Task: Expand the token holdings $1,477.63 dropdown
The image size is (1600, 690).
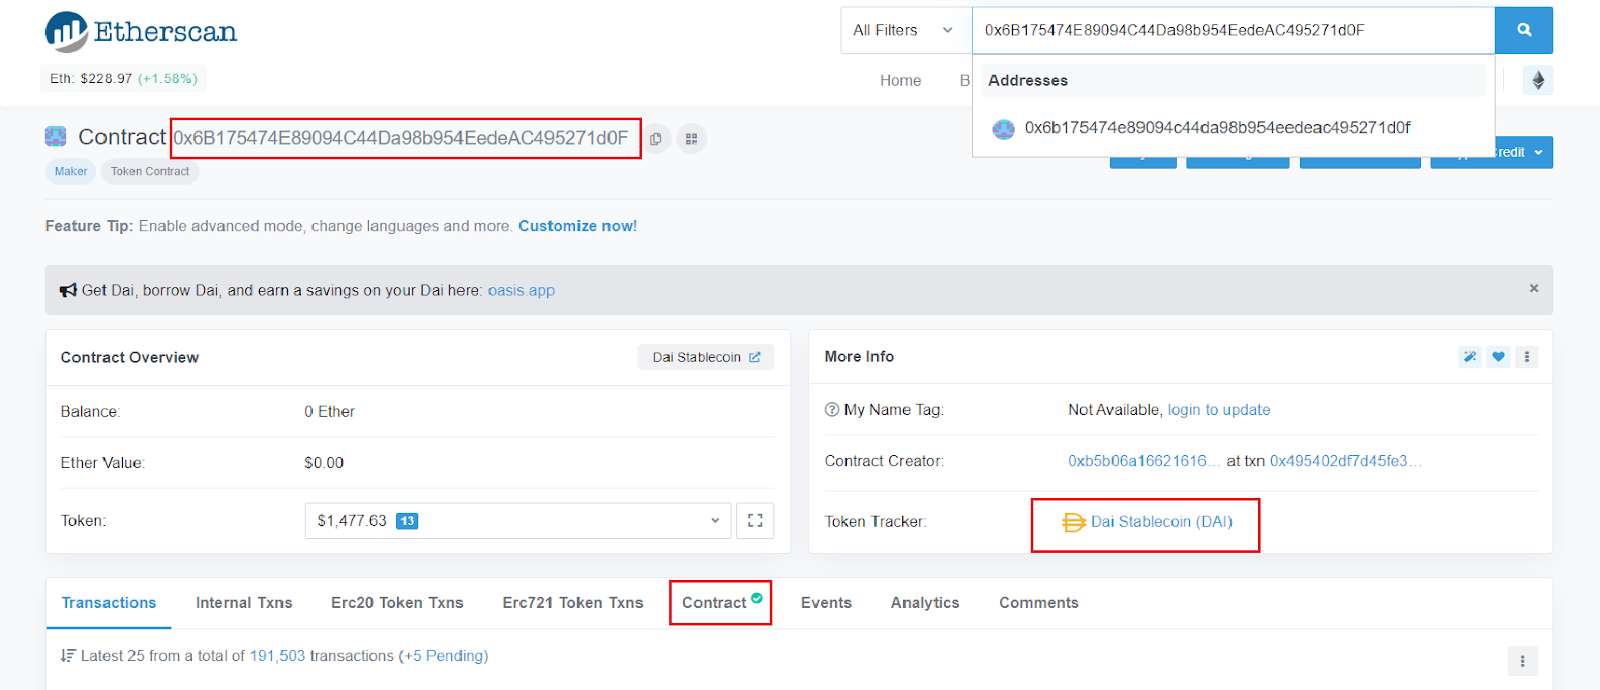Action: pyautogui.click(x=518, y=520)
